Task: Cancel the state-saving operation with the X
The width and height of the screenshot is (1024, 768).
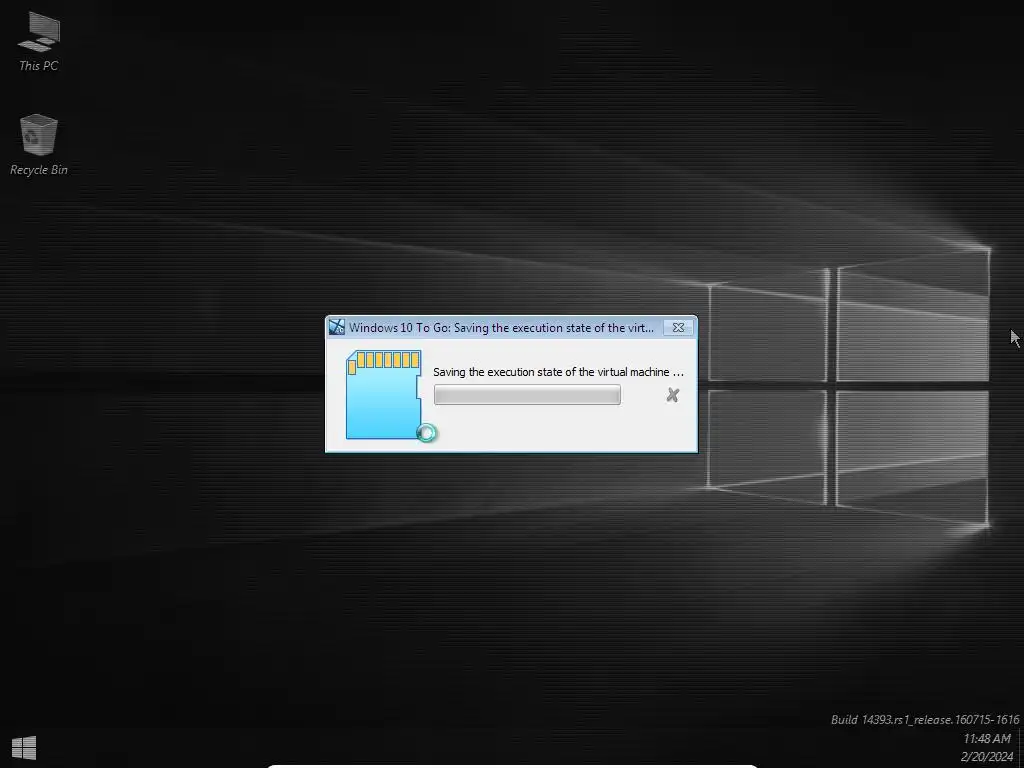Action: (673, 395)
